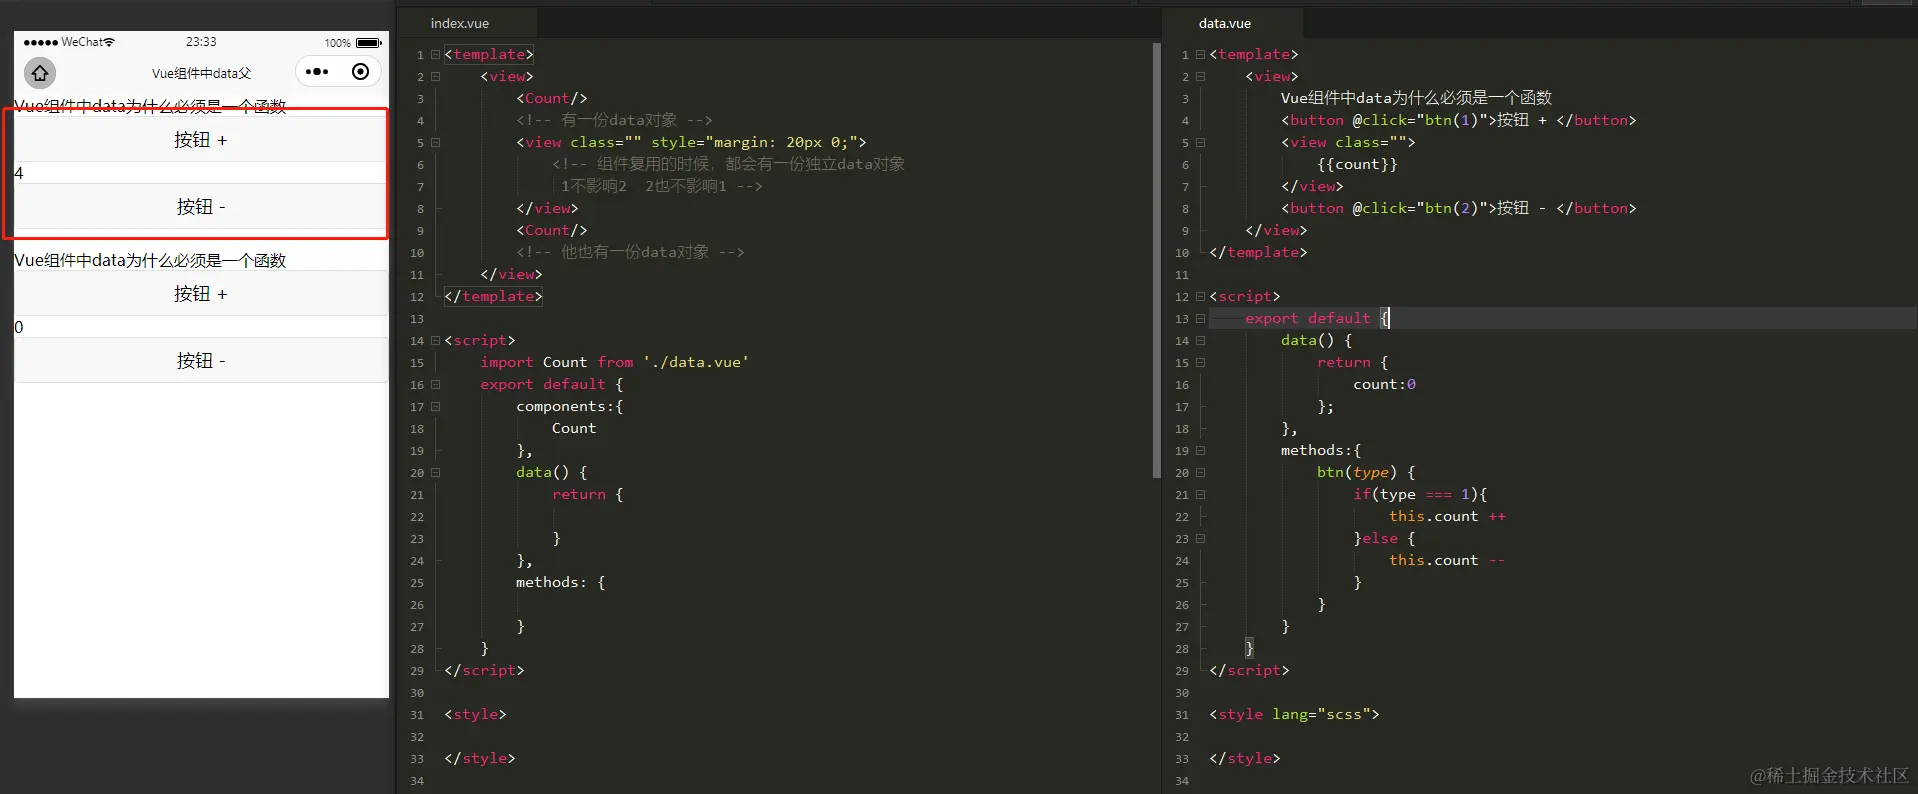Collapse the template block in data.vue

[x=1201, y=55]
